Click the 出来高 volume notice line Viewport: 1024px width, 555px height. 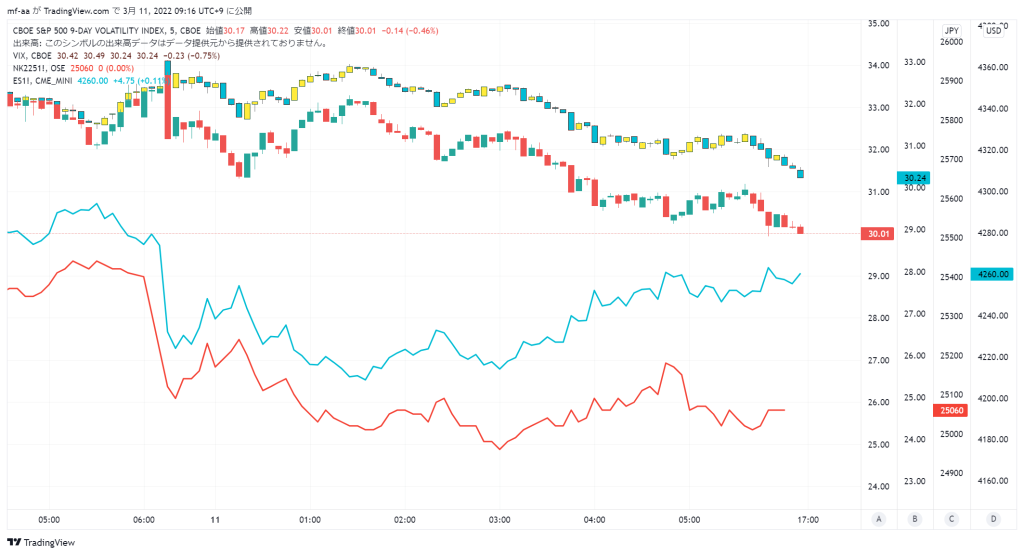(x=170, y=43)
